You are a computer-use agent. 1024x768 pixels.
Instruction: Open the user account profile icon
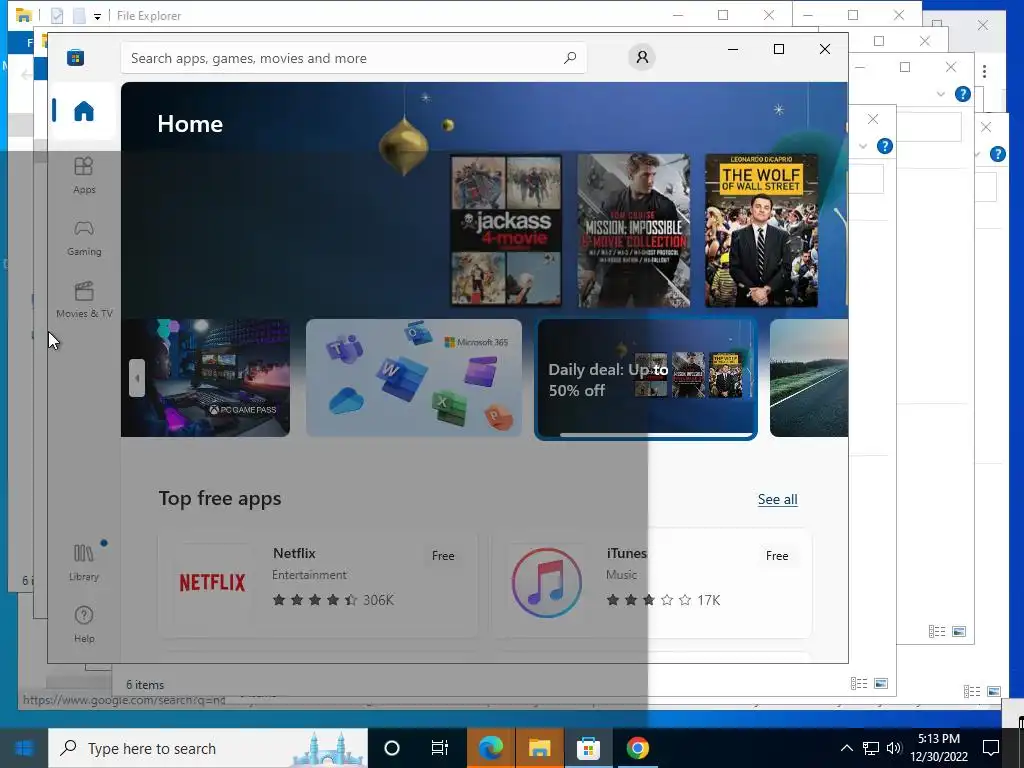pyautogui.click(x=642, y=57)
